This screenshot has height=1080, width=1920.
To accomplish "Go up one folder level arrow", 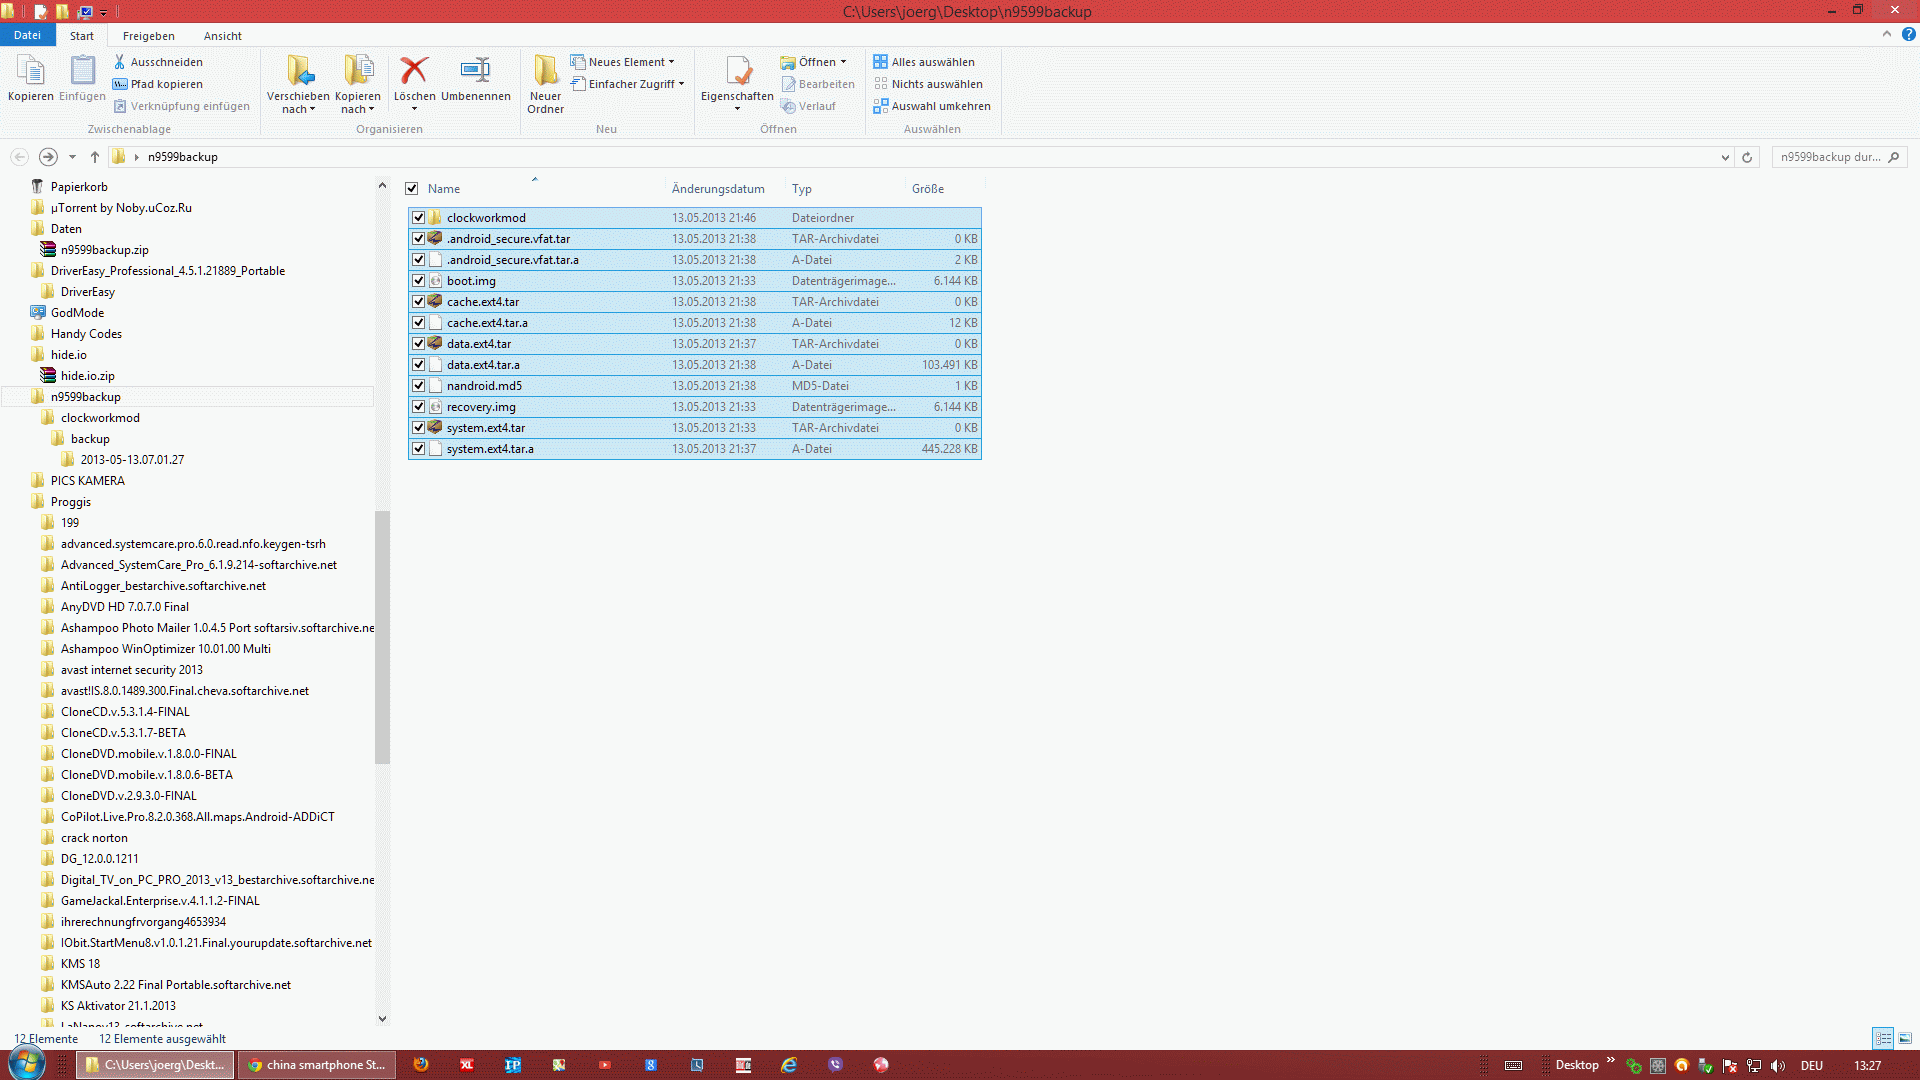I will coord(95,157).
